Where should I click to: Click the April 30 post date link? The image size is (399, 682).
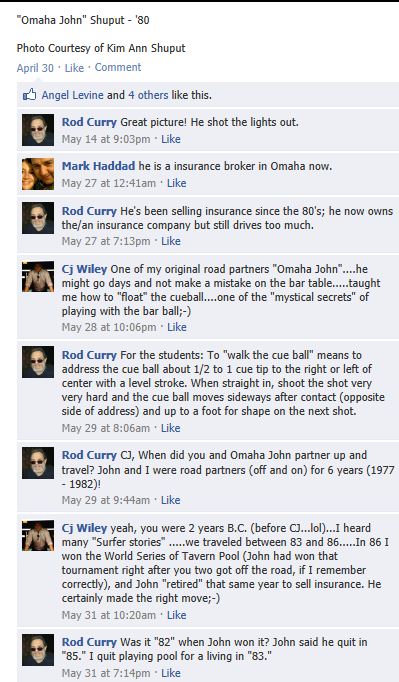35,68
